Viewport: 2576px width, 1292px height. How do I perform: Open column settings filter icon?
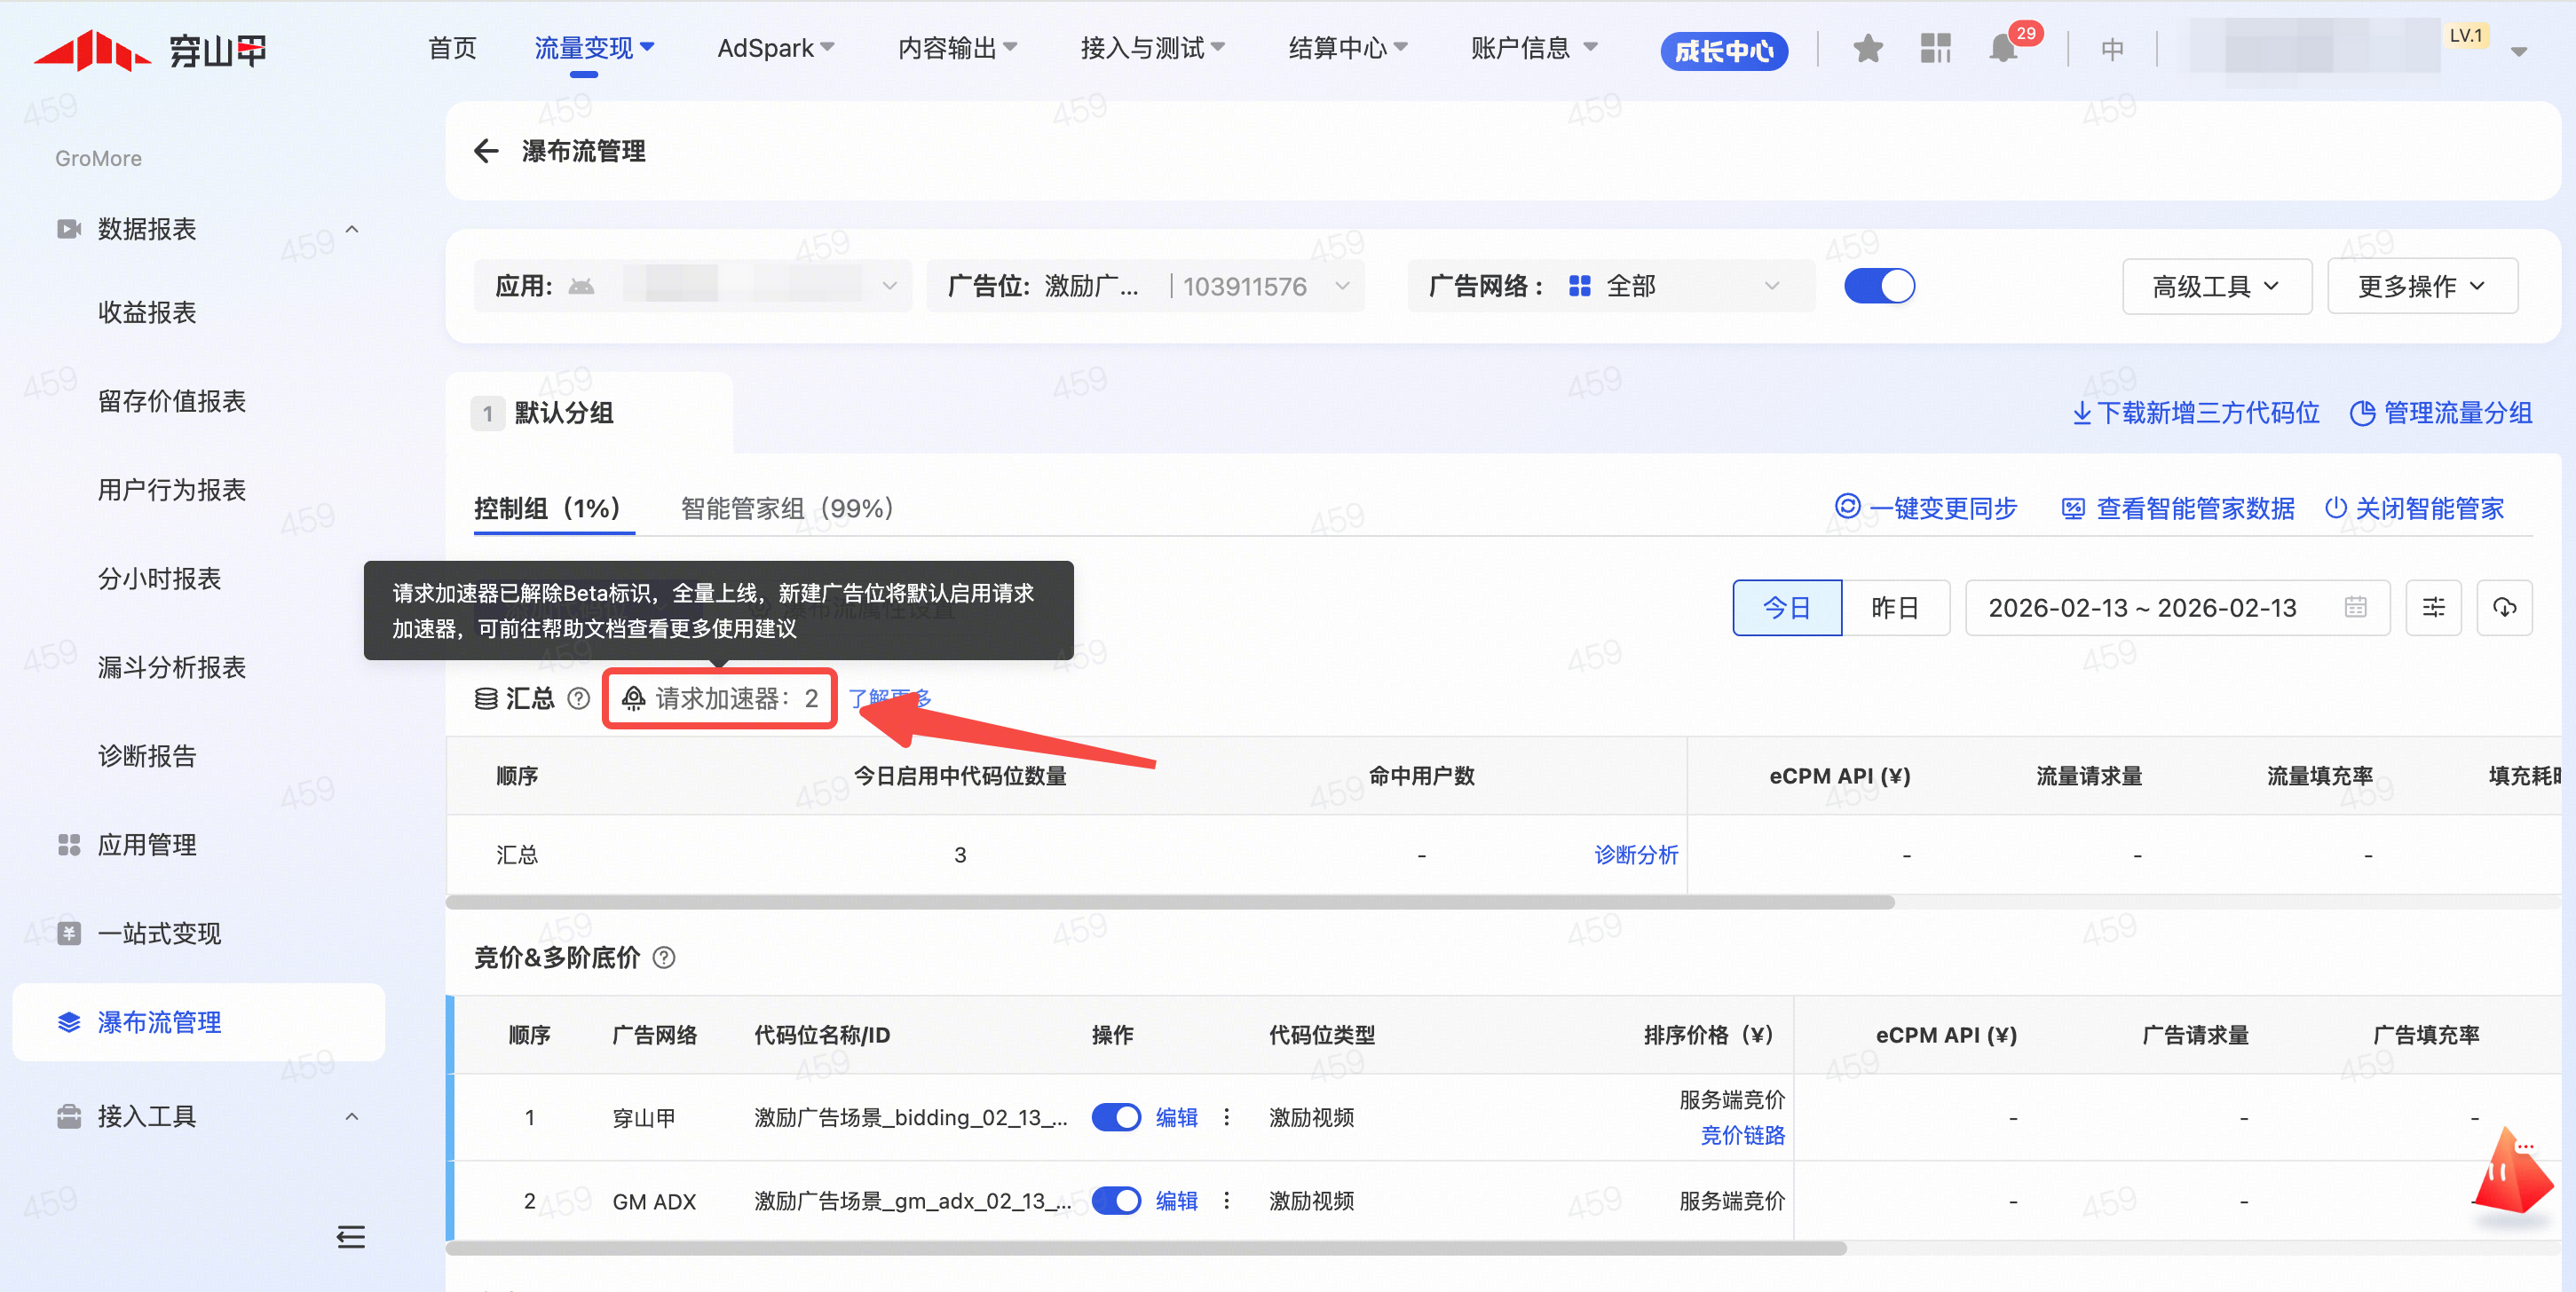click(x=2433, y=607)
